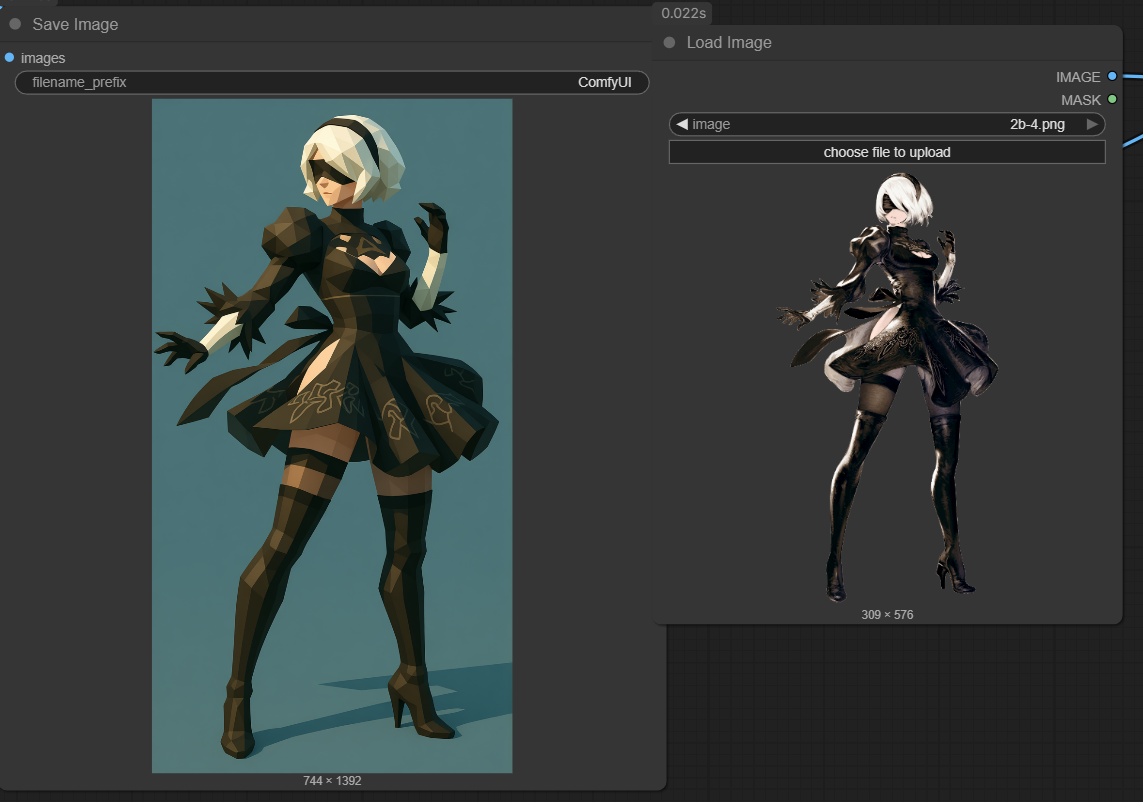The height and width of the screenshot is (802, 1143).
Task: Click the low-poly output image preview
Action: click(332, 435)
